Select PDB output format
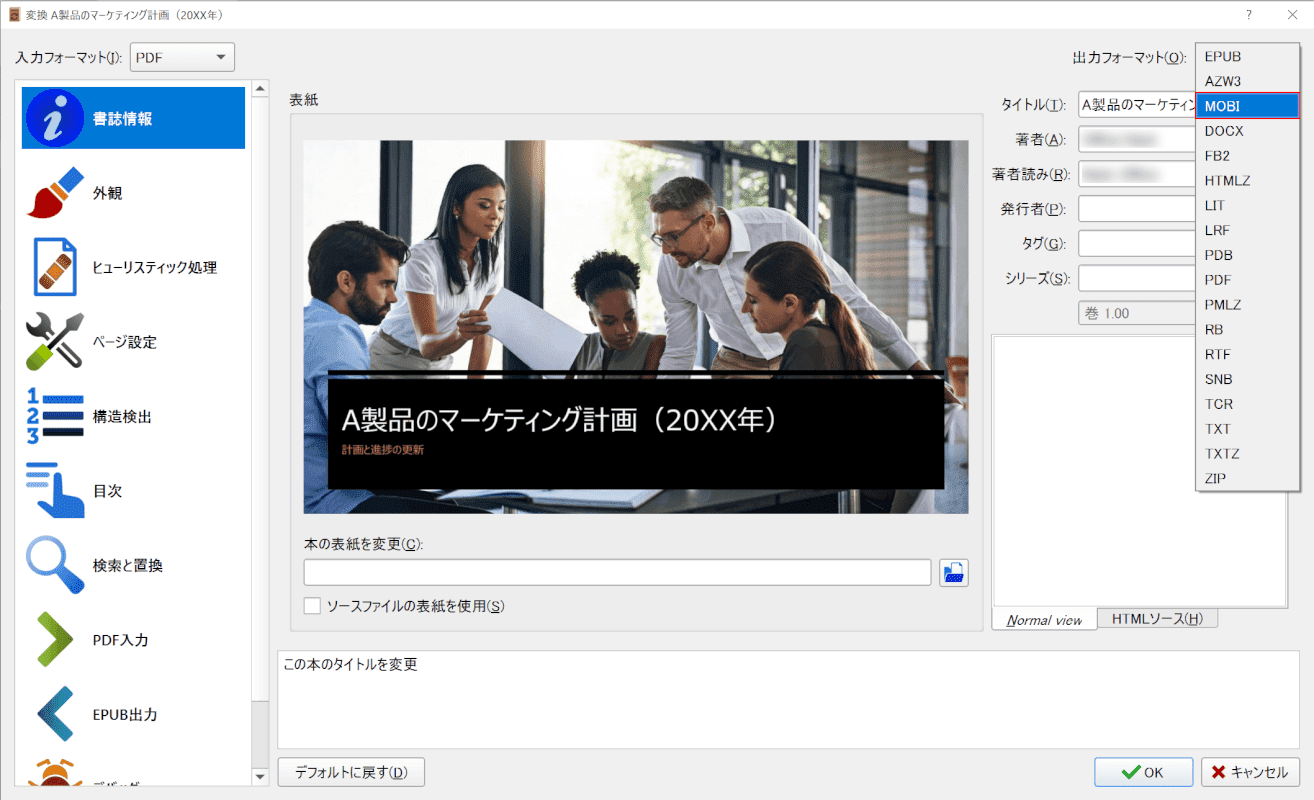Screen dimensions: 1314x800 (x=1247, y=255)
